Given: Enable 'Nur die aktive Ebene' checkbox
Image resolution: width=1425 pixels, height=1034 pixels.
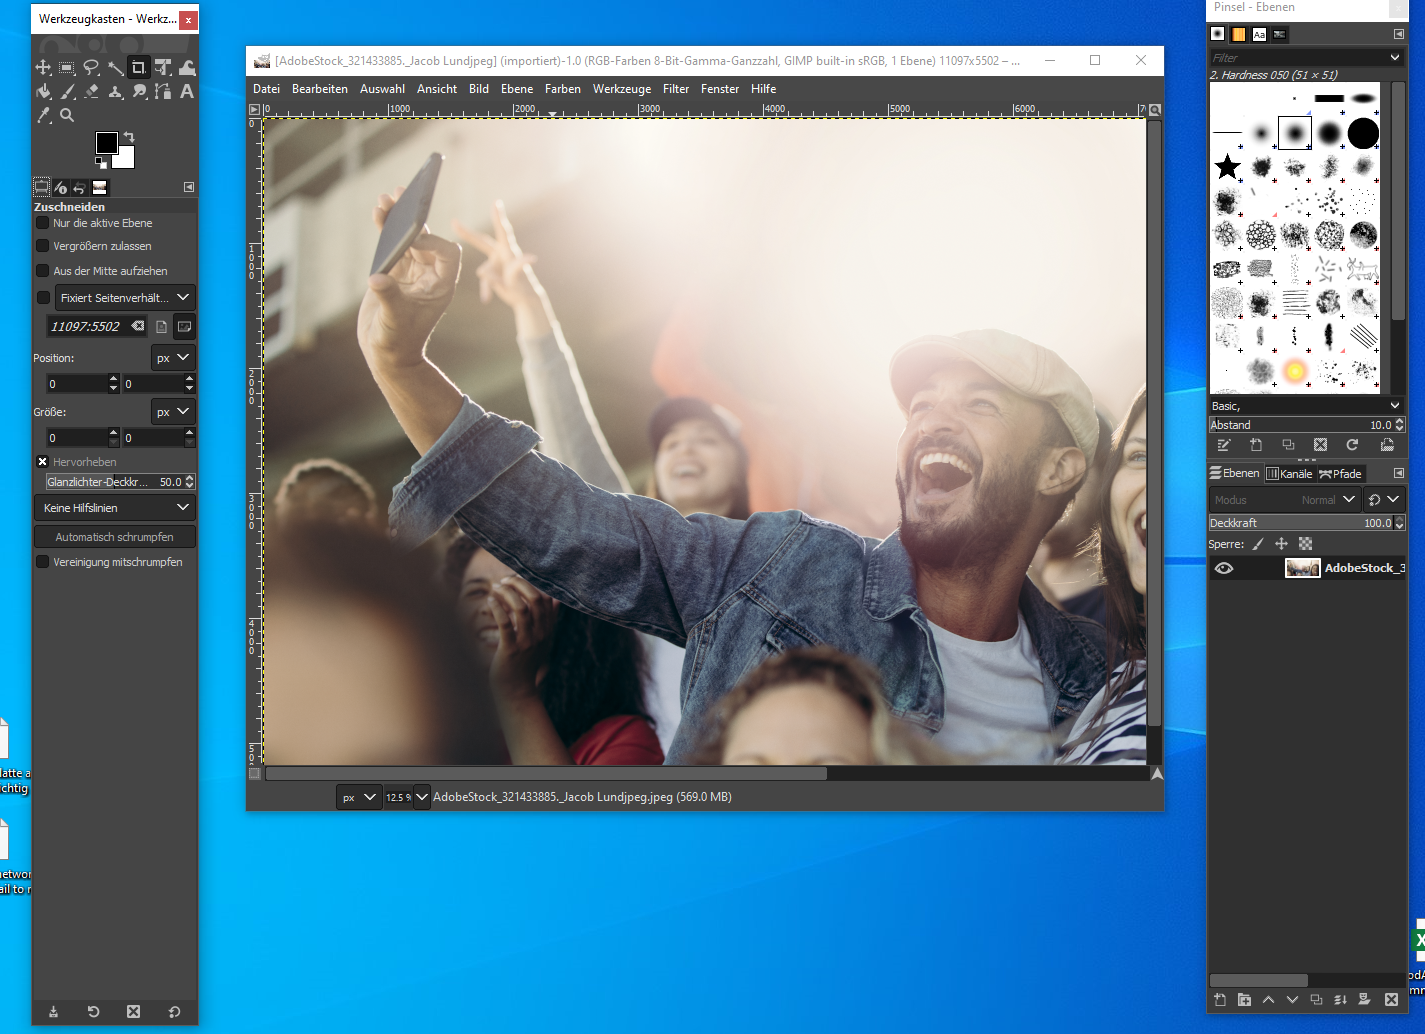Looking at the screenshot, I should (x=43, y=223).
